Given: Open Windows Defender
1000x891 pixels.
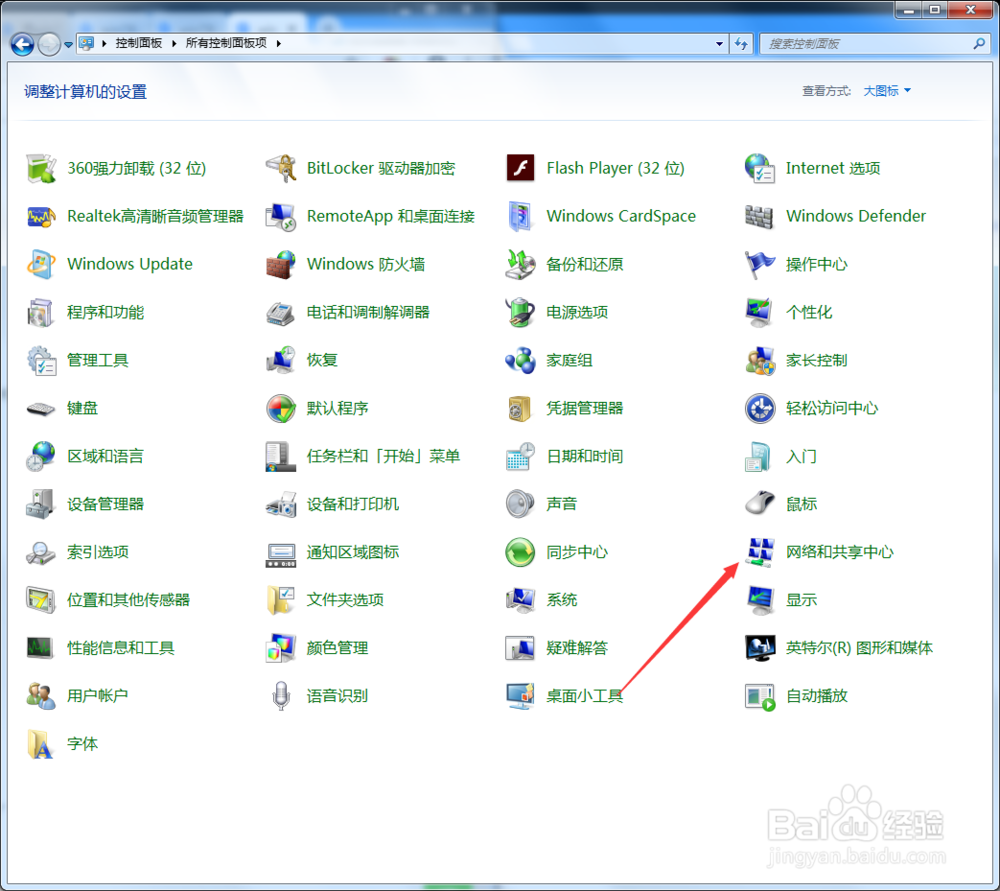Looking at the screenshot, I should (x=856, y=216).
